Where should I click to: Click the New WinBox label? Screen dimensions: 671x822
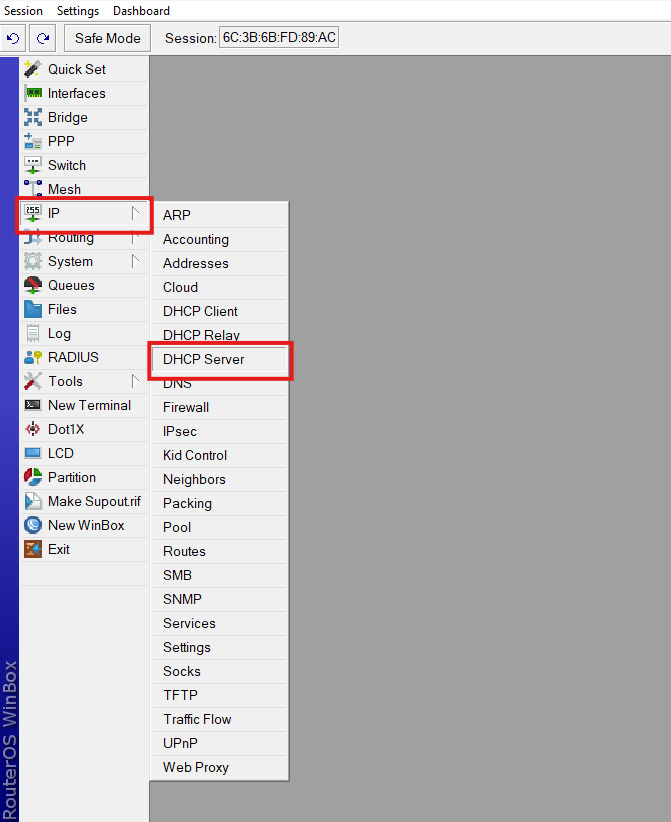[x=86, y=525]
